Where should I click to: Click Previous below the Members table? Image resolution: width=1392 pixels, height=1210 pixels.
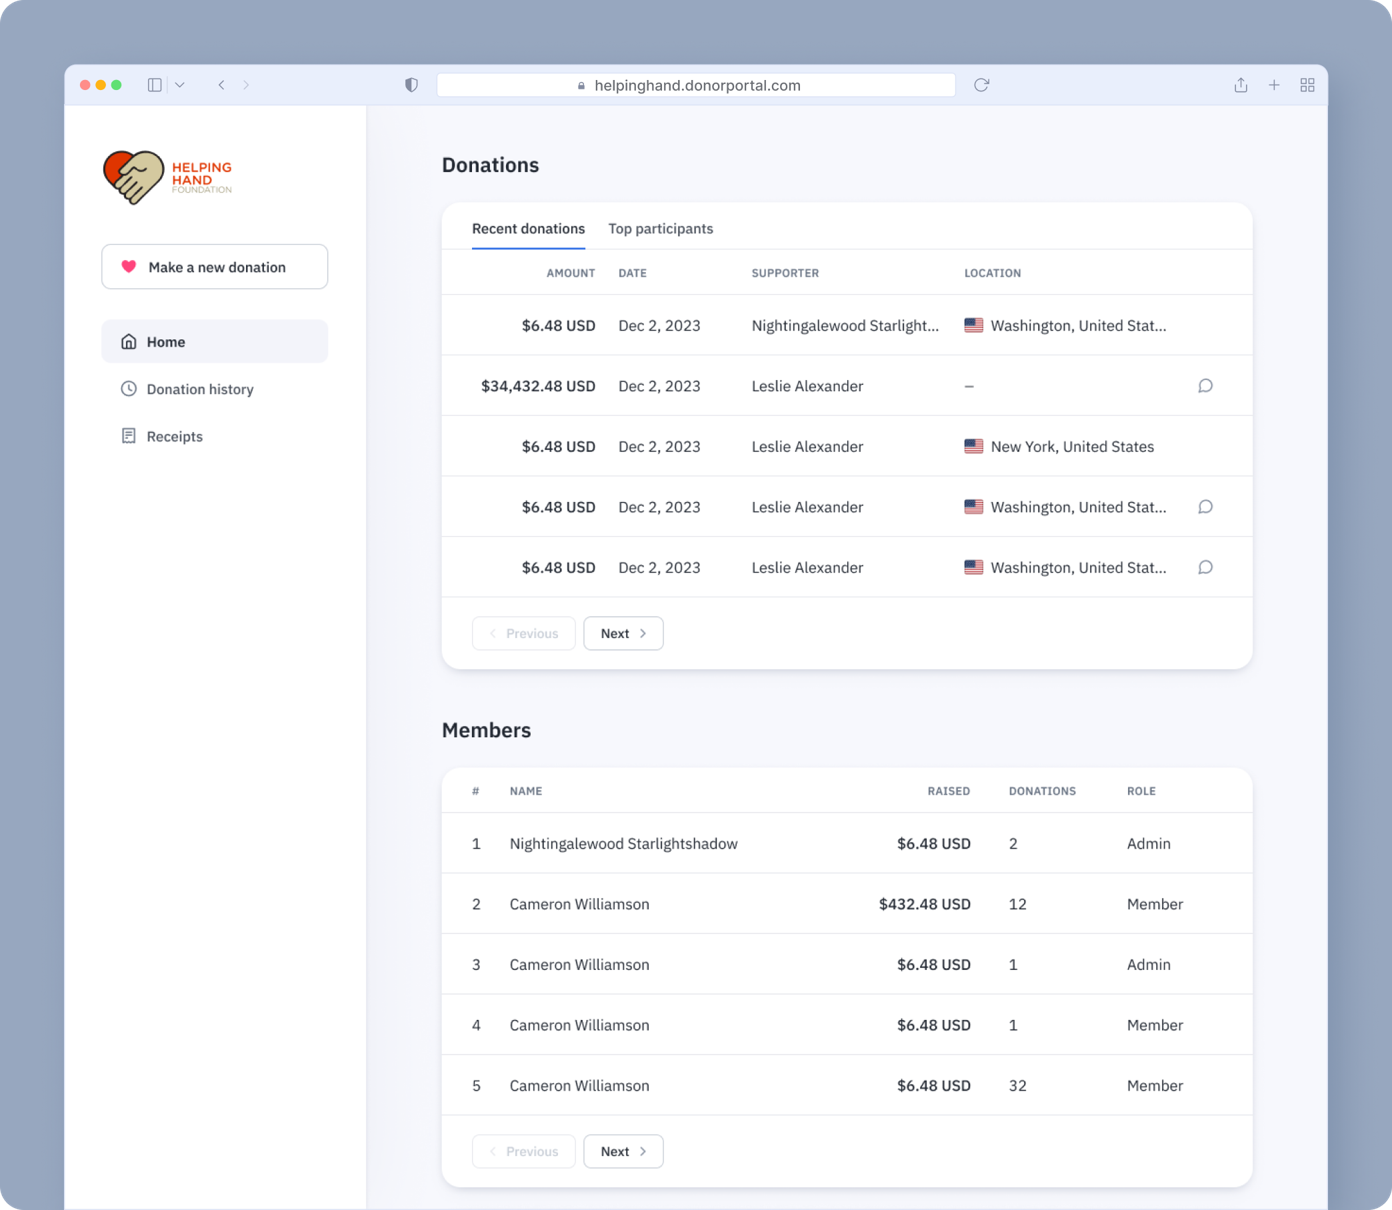pyautogui.click(x=523, y=1151)
